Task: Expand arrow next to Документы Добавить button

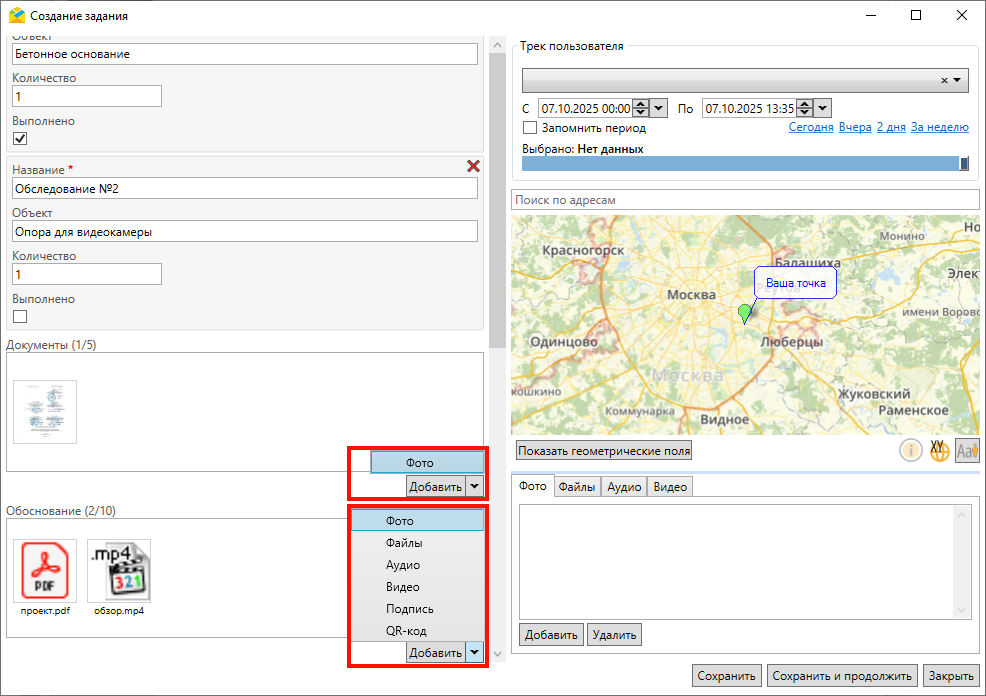Action: pos(475,487)
